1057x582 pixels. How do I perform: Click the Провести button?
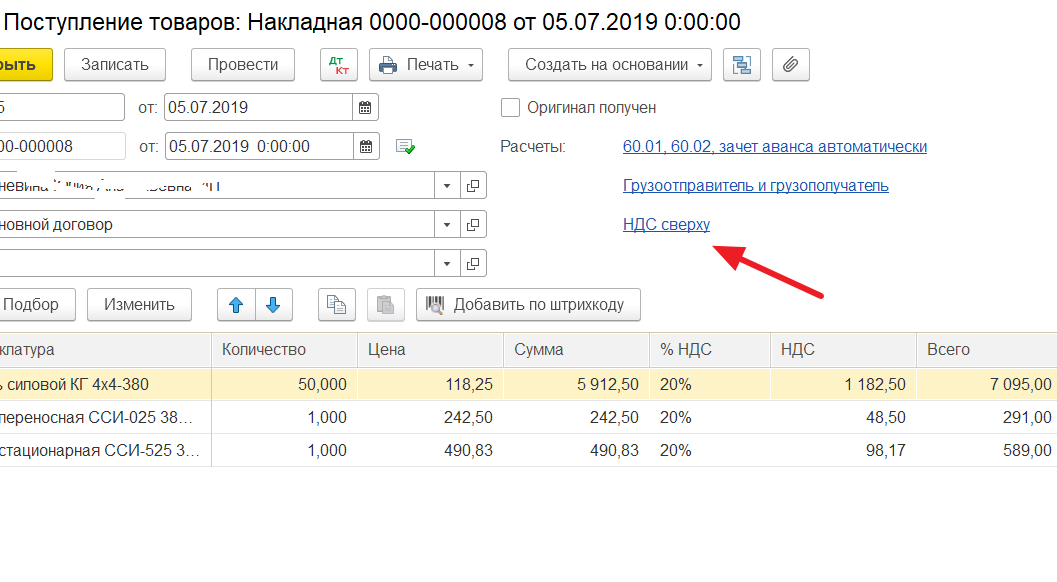(x=243, y=65)
